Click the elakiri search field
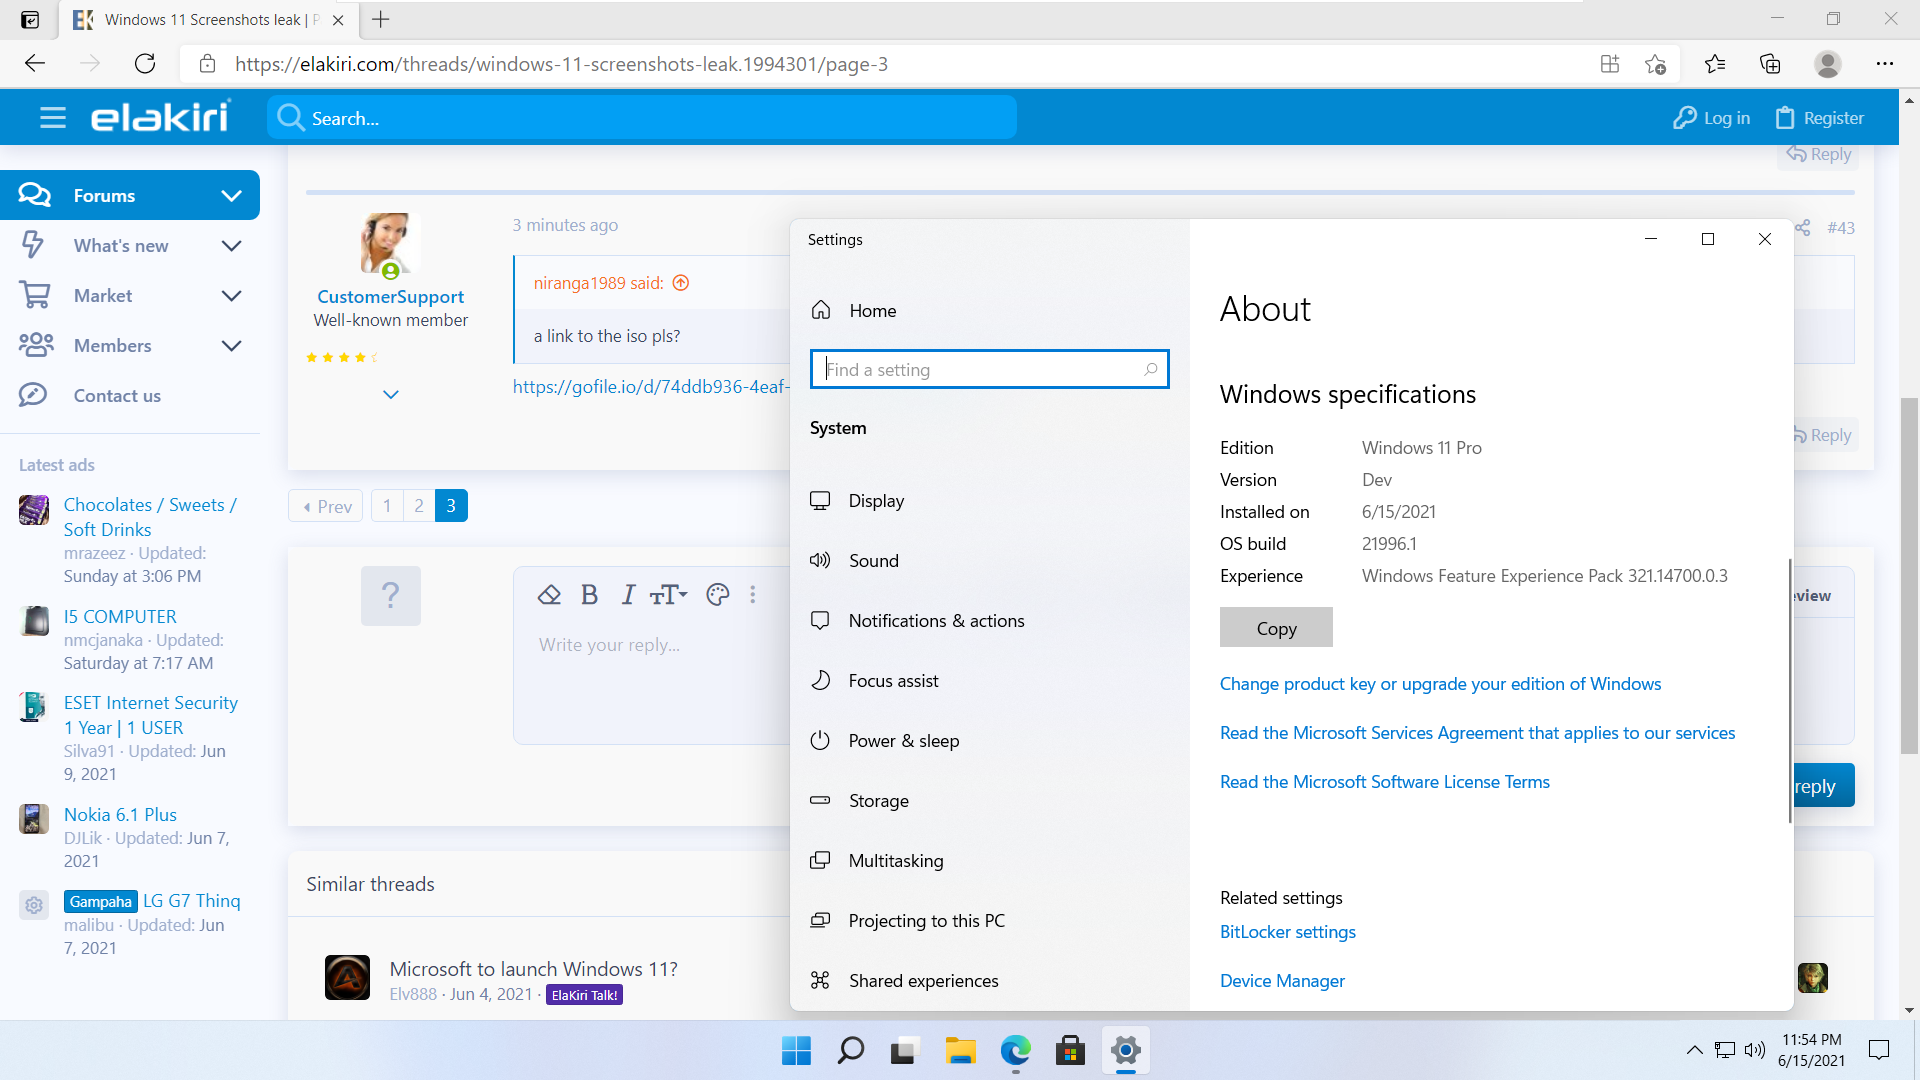 (x=642, y=118)
